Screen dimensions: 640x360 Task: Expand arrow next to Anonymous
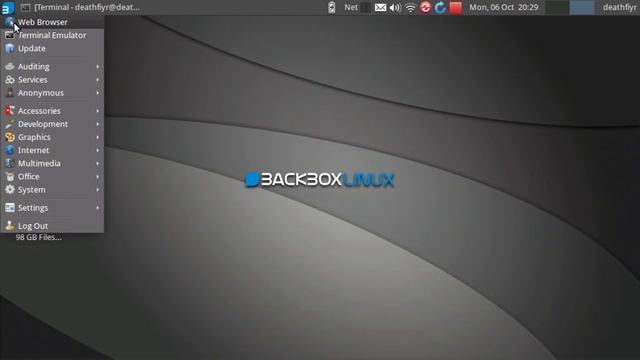[98, 93]
